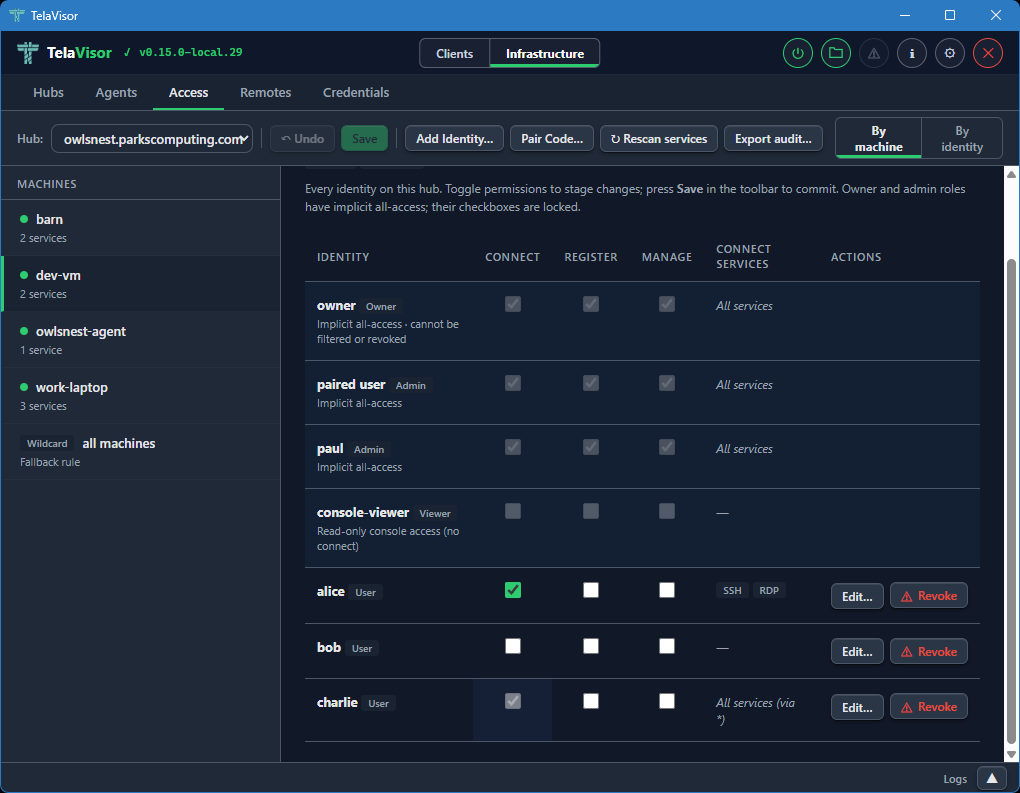Maximize the TelaVisor window
The height and width of the screenshot is (793, 1020).
point(950,15)
